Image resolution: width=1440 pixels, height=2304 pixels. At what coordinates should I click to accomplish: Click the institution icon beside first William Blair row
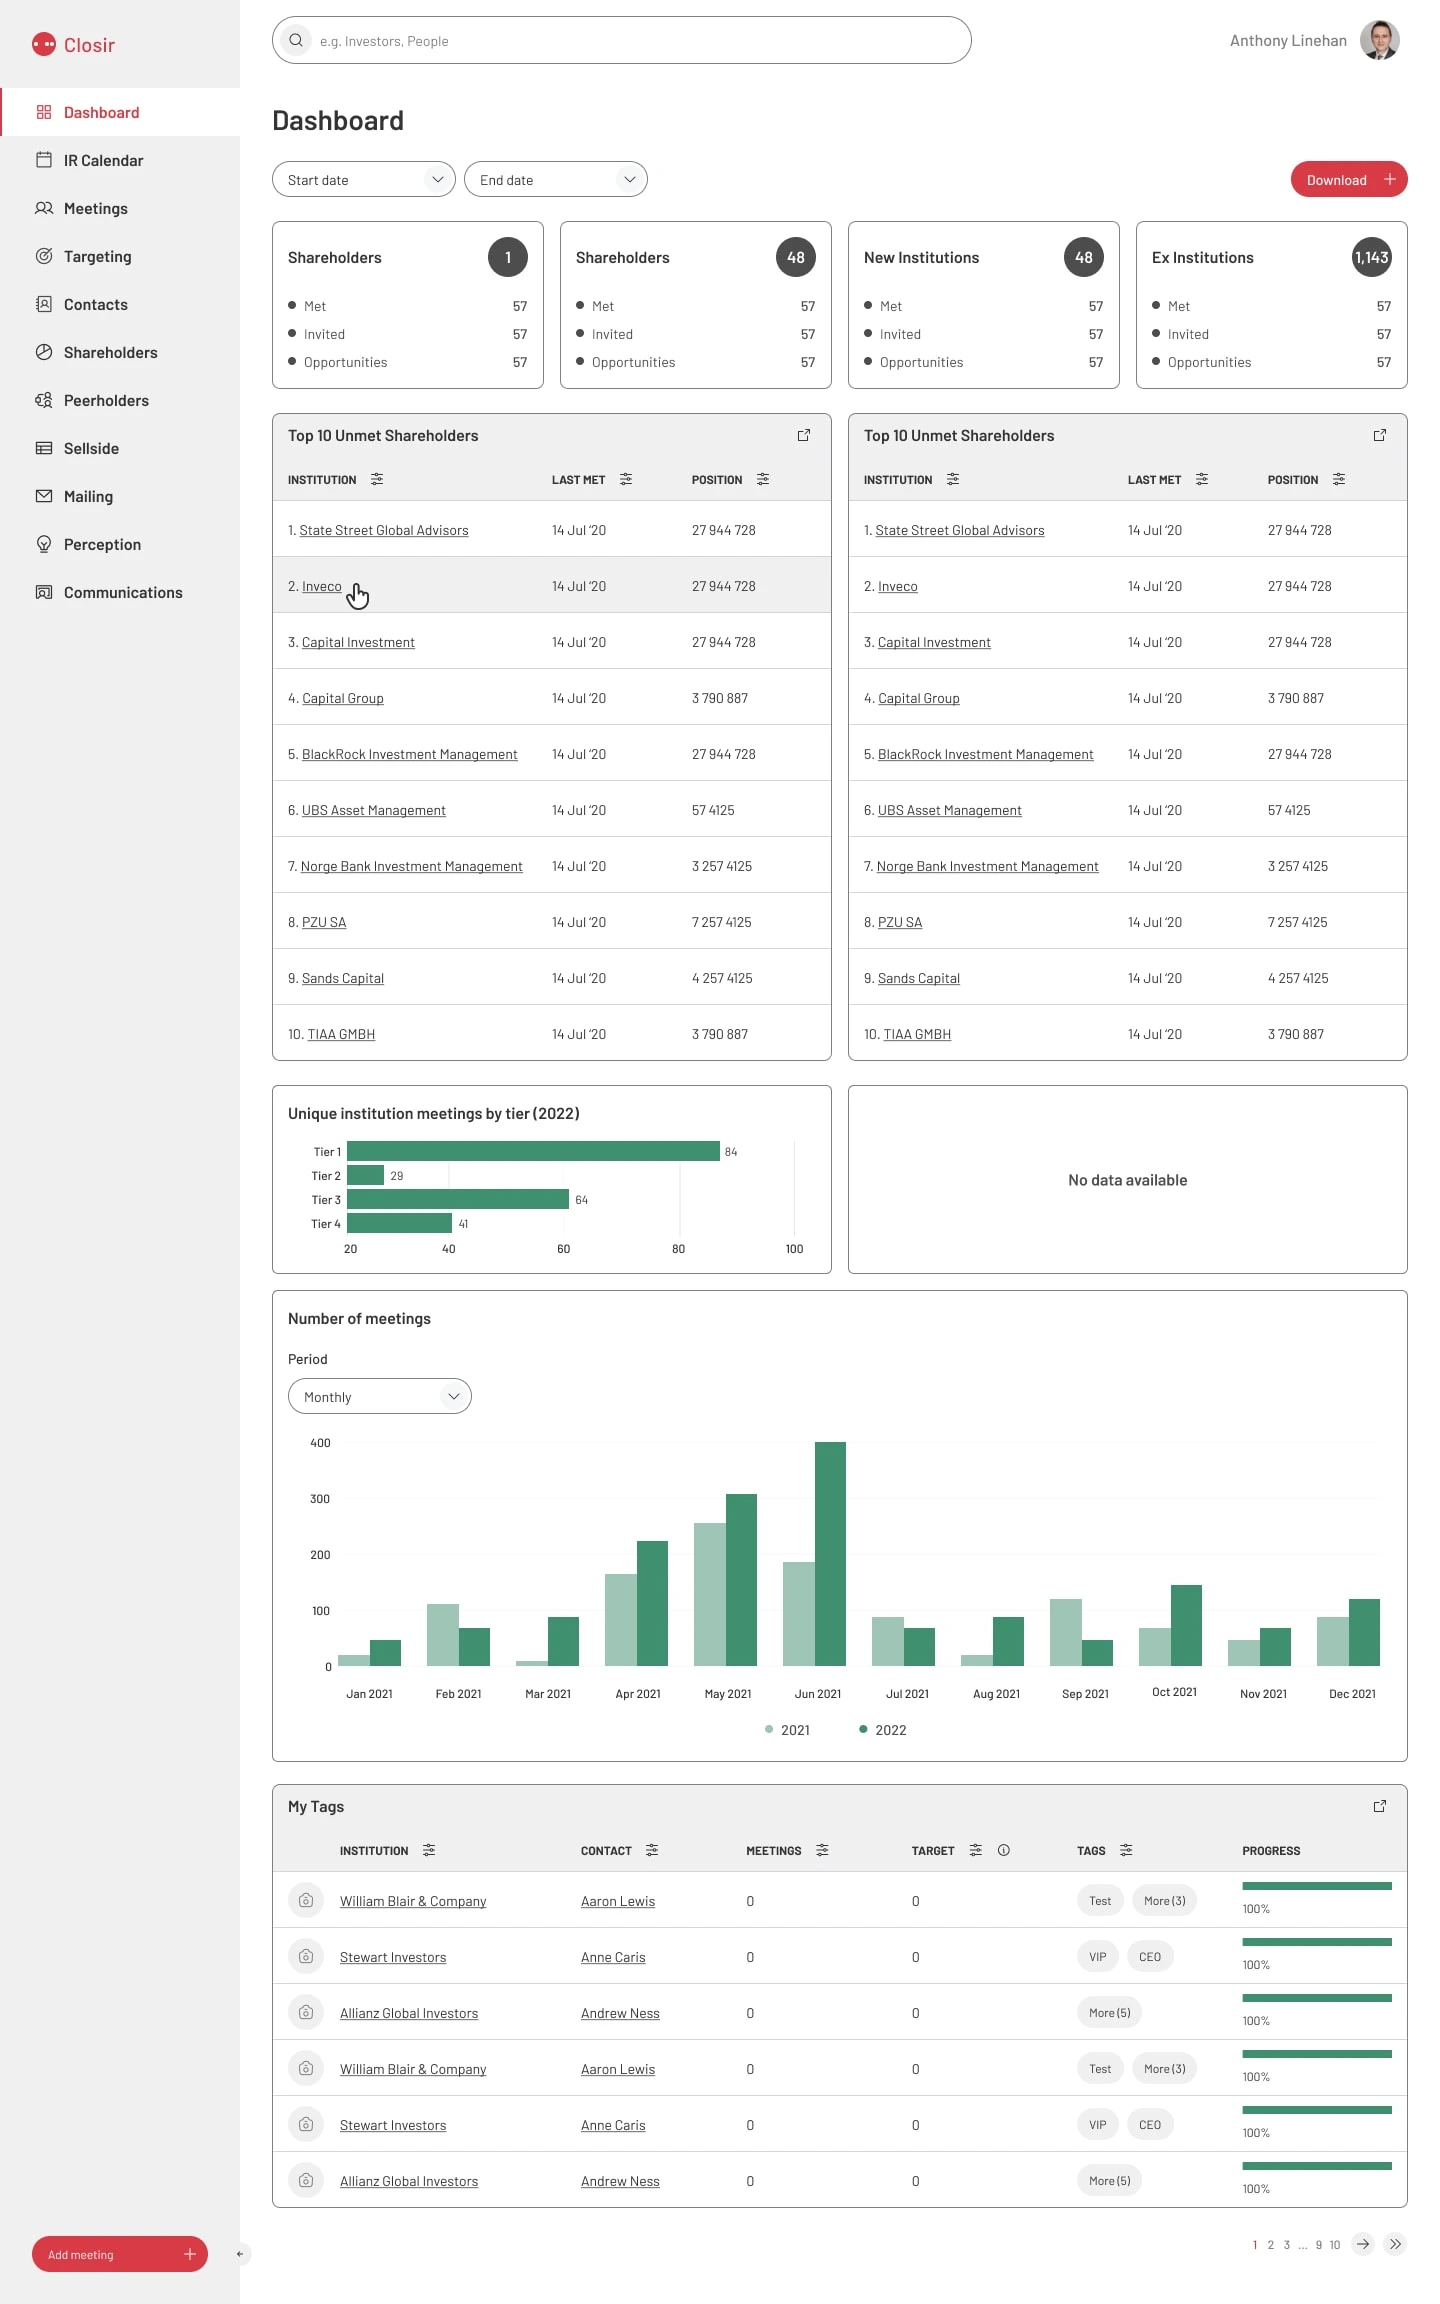point(306,1900)
